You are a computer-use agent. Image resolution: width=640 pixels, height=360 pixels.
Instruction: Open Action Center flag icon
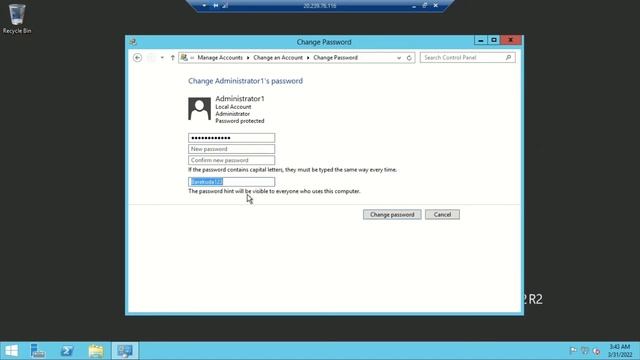573,351
